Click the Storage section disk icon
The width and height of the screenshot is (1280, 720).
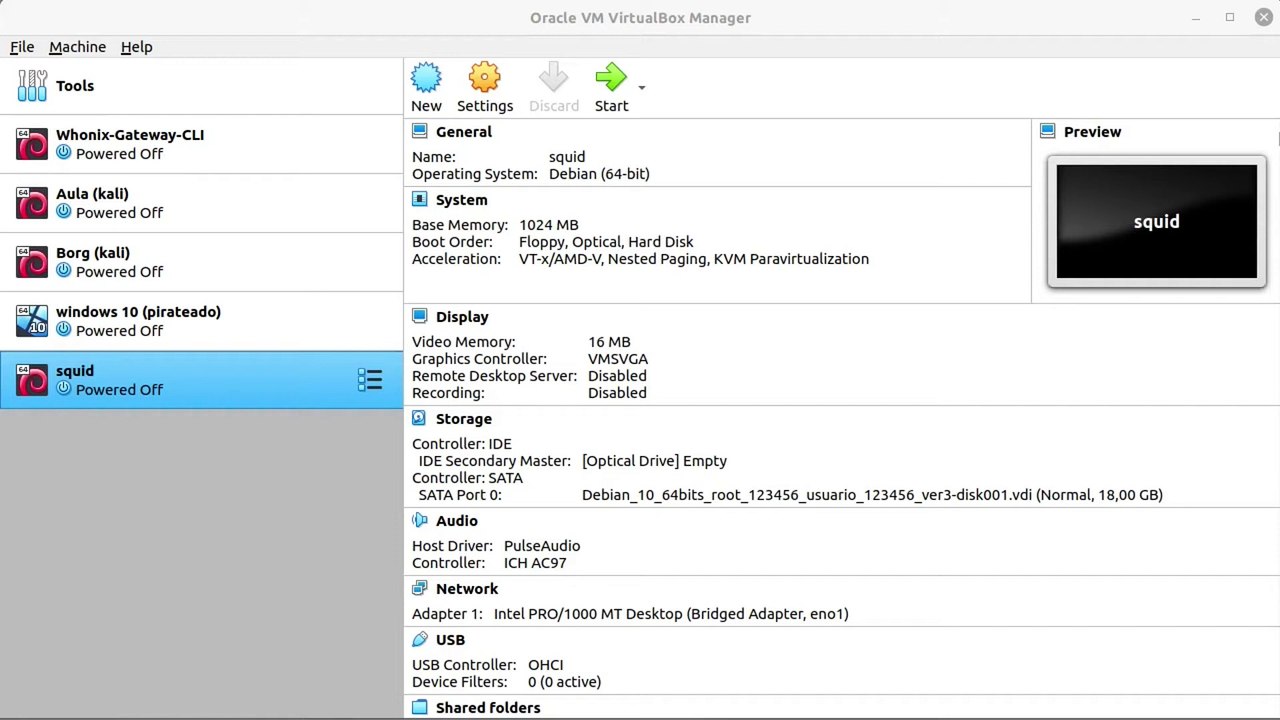(x=420, y=418)
